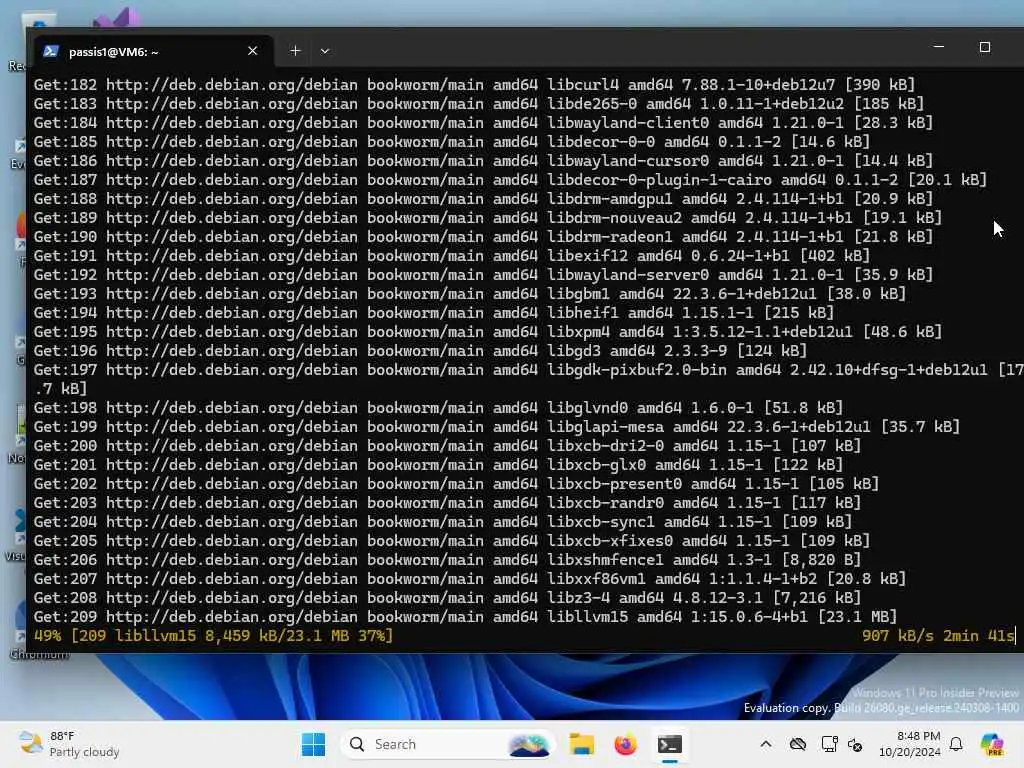This screenshot has width=1024, height=768.
Task: Open the weather widget 88°F
Action: tap(69, 744)
